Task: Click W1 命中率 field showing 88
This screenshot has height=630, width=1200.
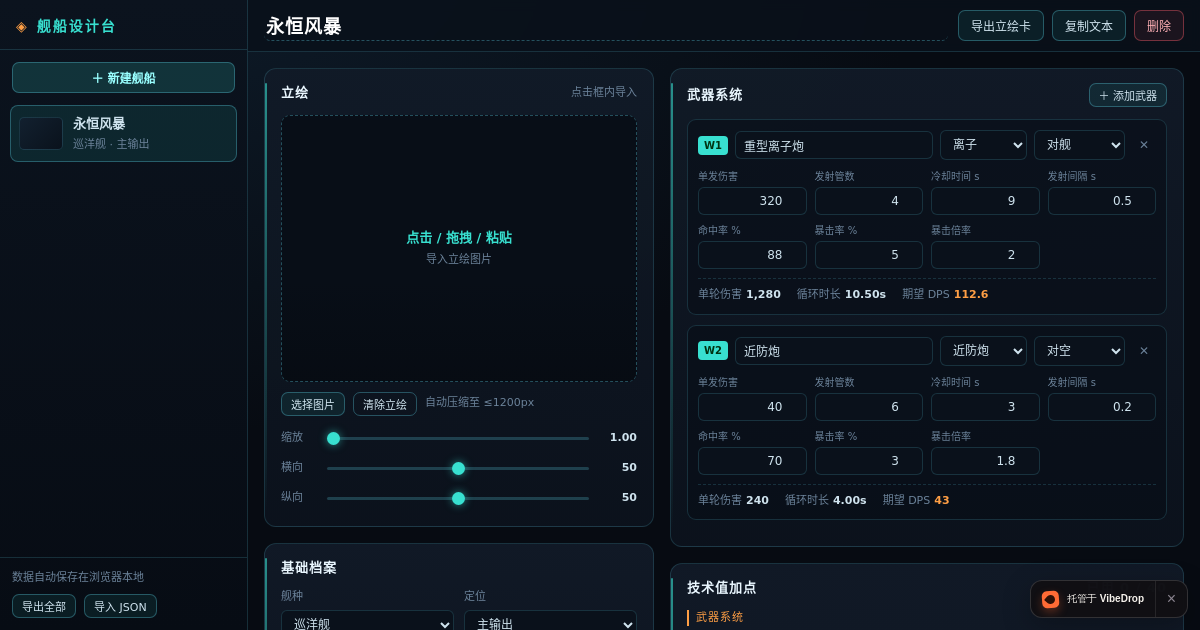Action: point(752,255)
